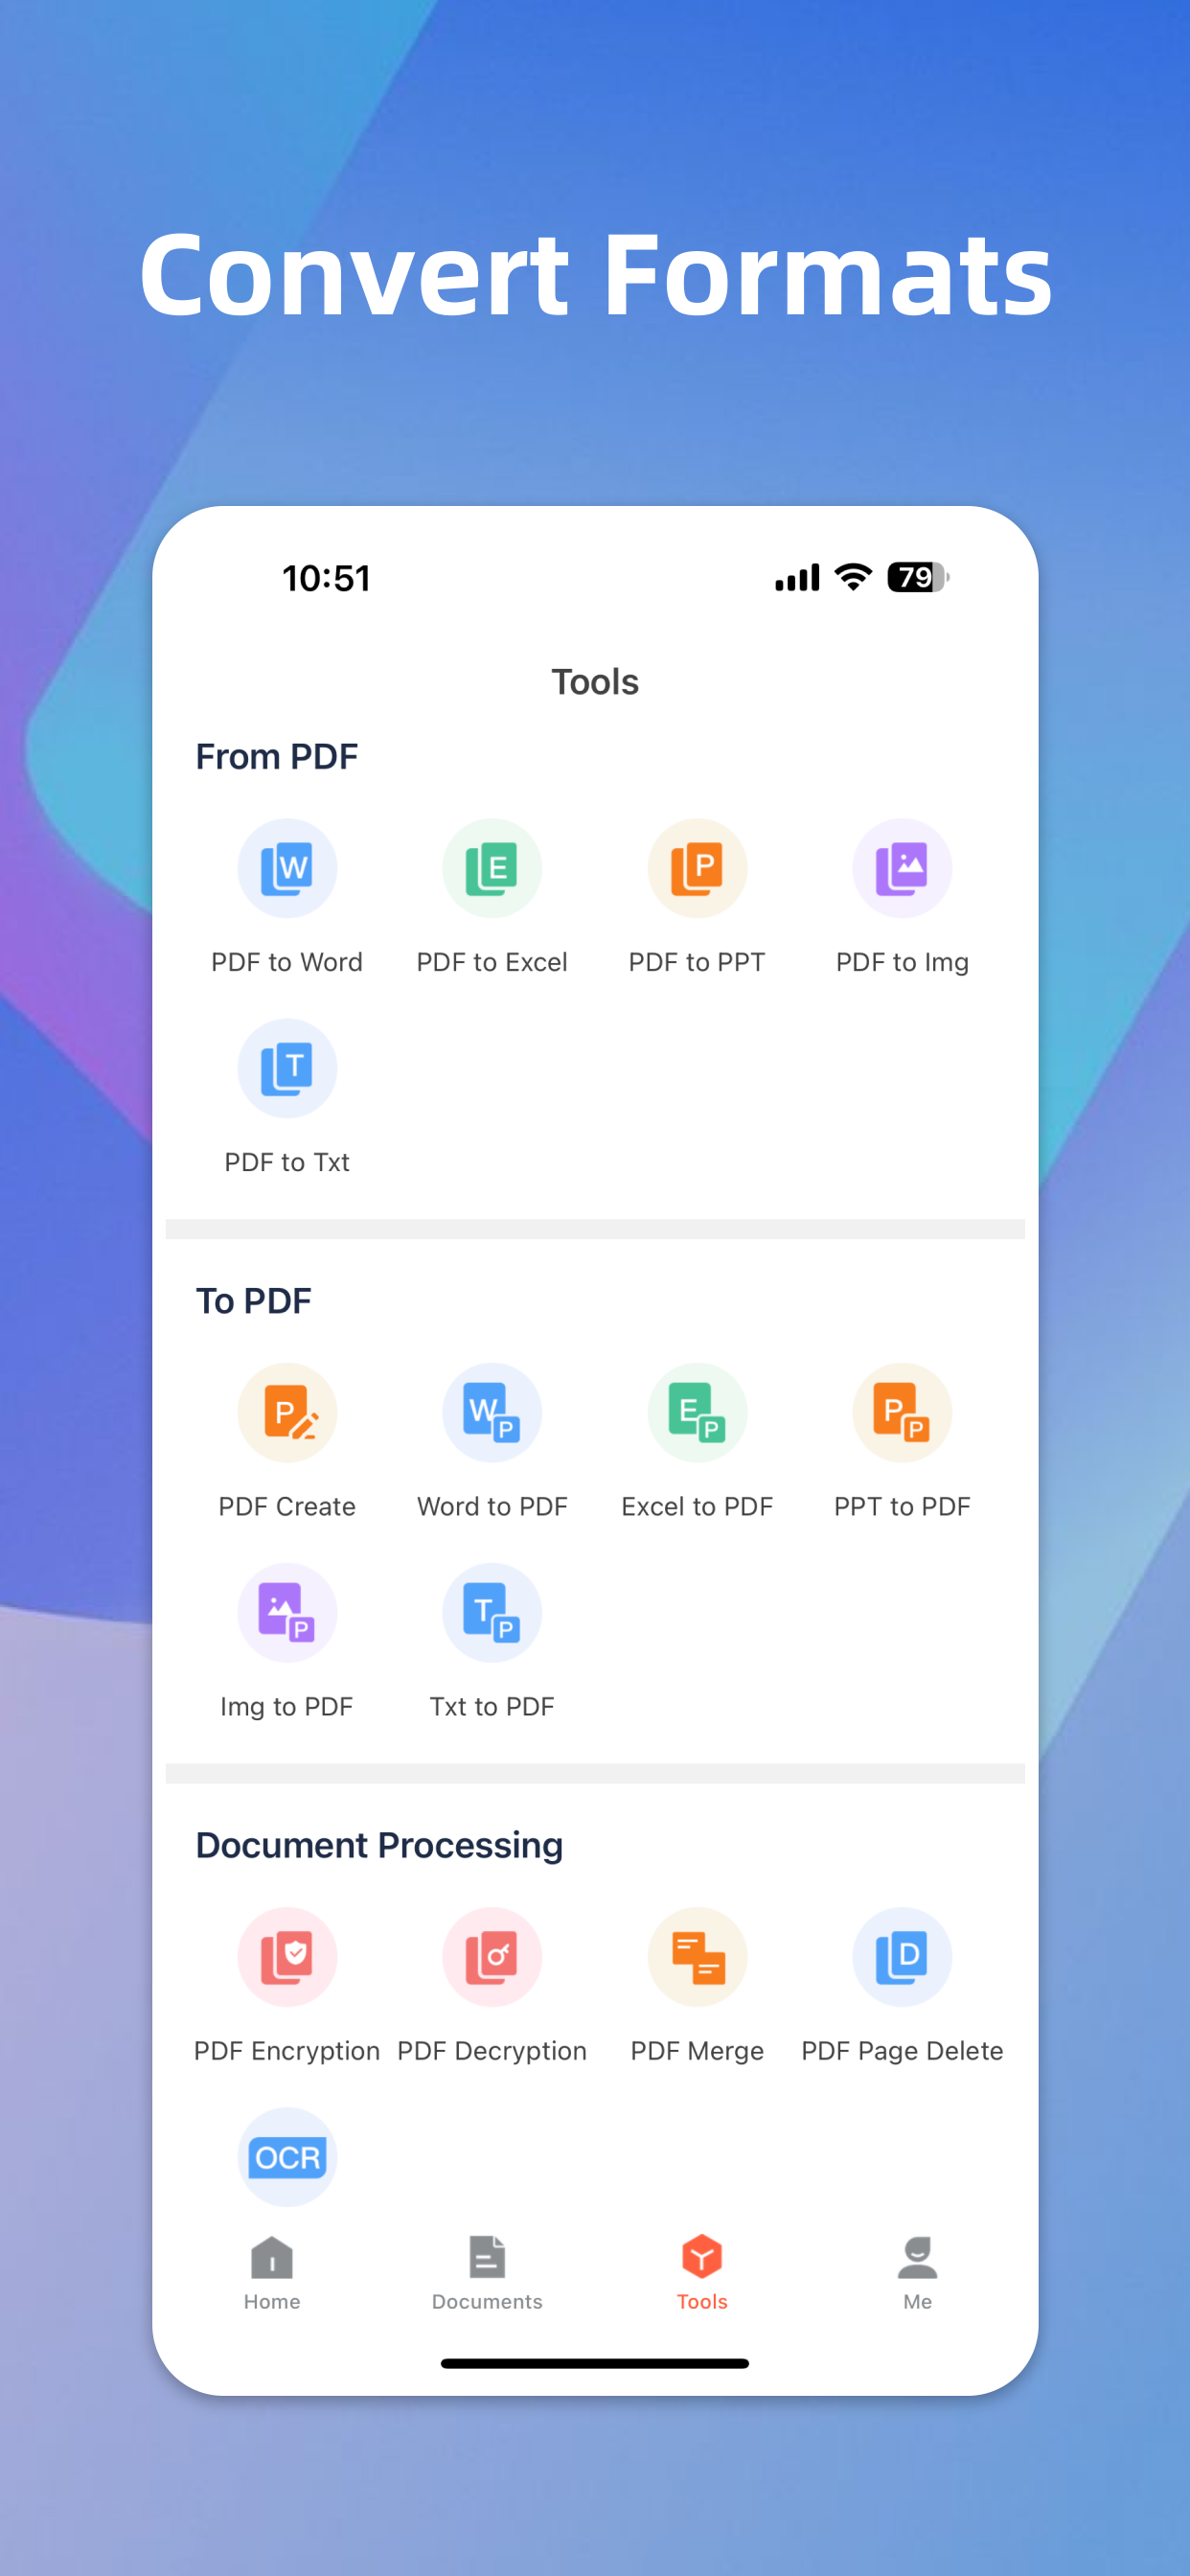Open the PDF to Word converter icon

point(287,868)
